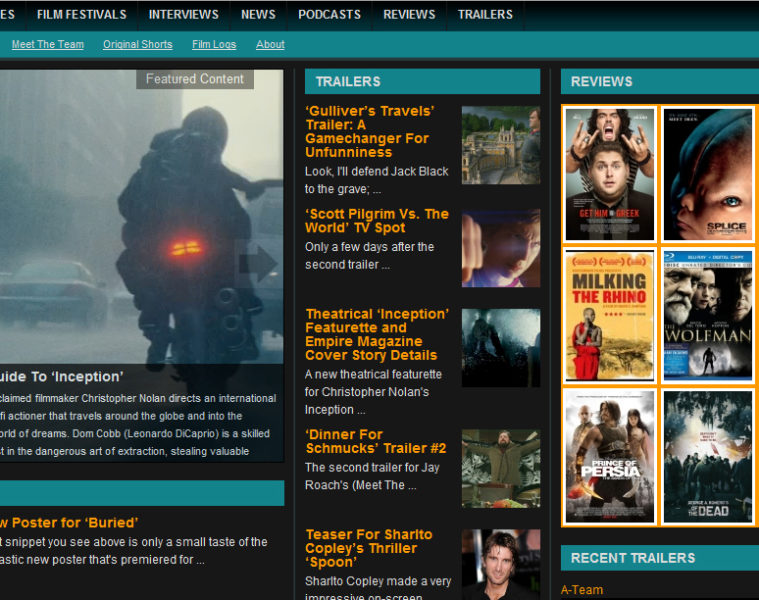Click the Meet The Team link
The image size is (759, 600).
pos(47,44)
